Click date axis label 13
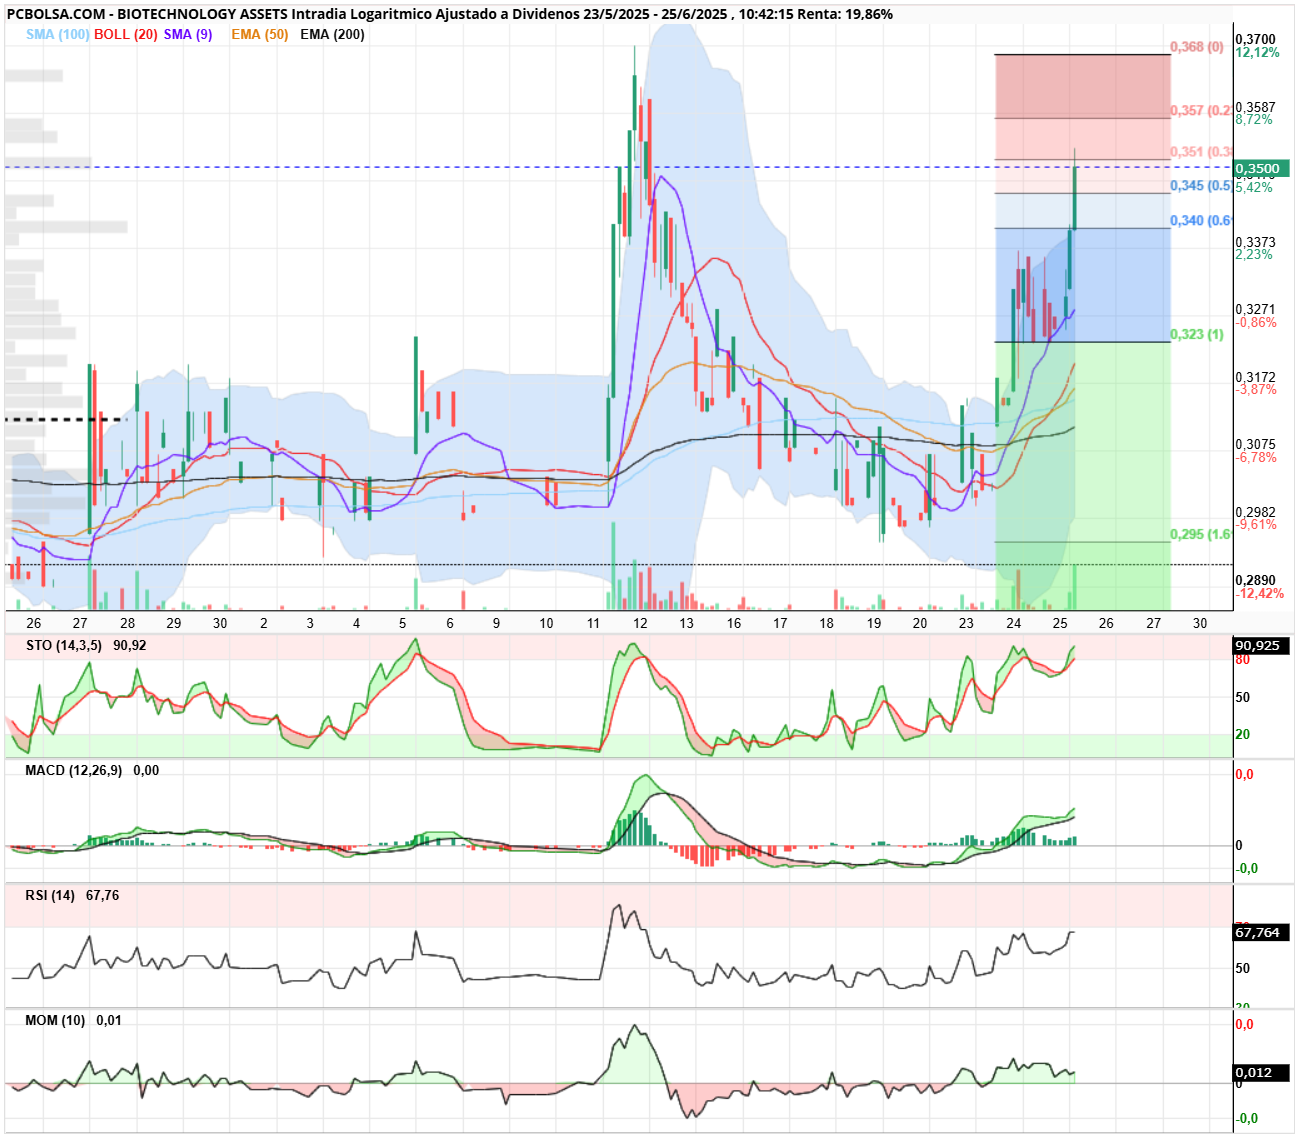Image resolution: width=1299 pixels, height=1138 pixels. [686, 623]
